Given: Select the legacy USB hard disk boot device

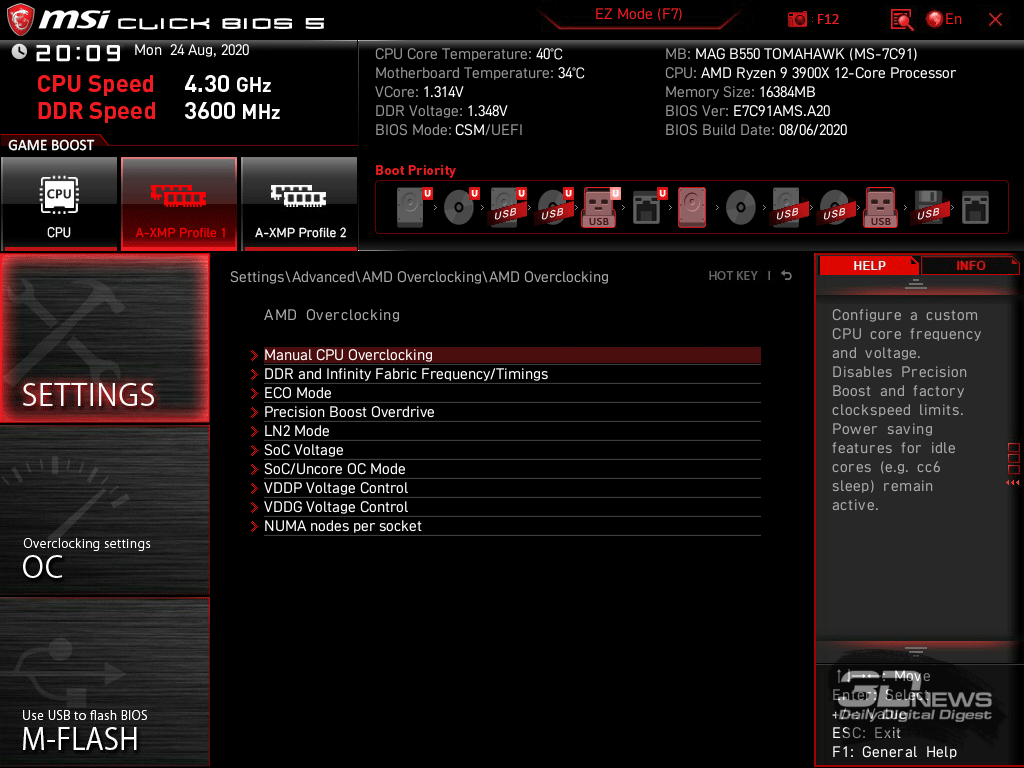Looking at the screenshot, I should coord(788,207).
